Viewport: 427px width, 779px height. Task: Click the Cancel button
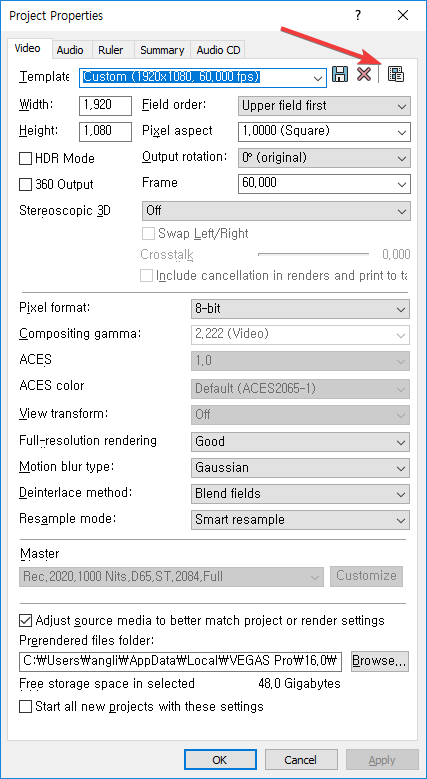coord(301,760)
